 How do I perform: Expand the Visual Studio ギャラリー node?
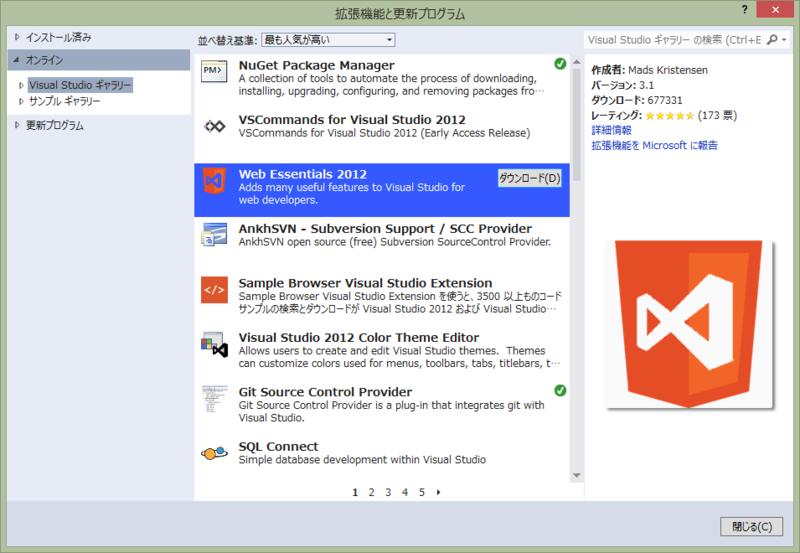pos(21,85)
